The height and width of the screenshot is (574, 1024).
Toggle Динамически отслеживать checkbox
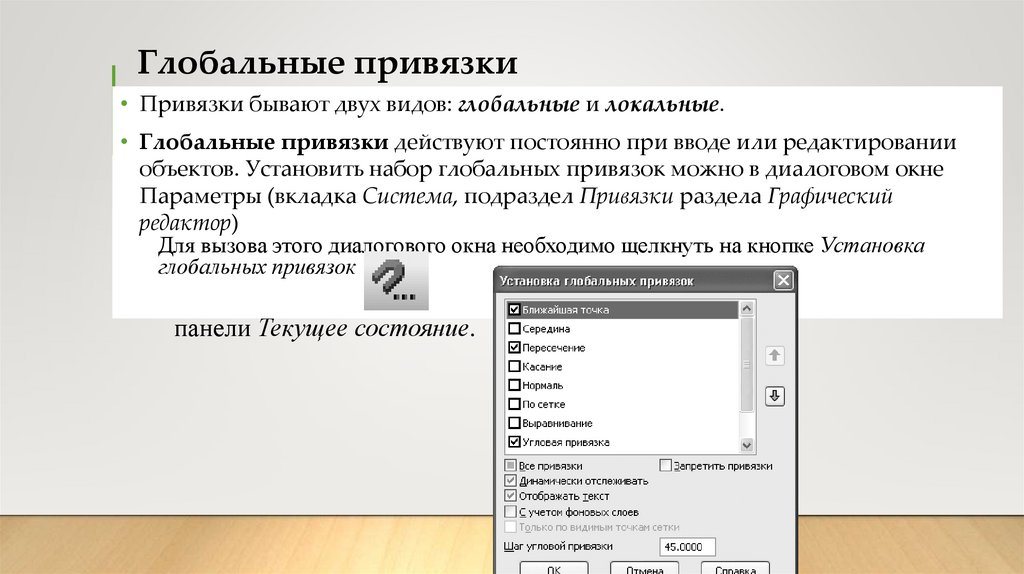point(511,481)
